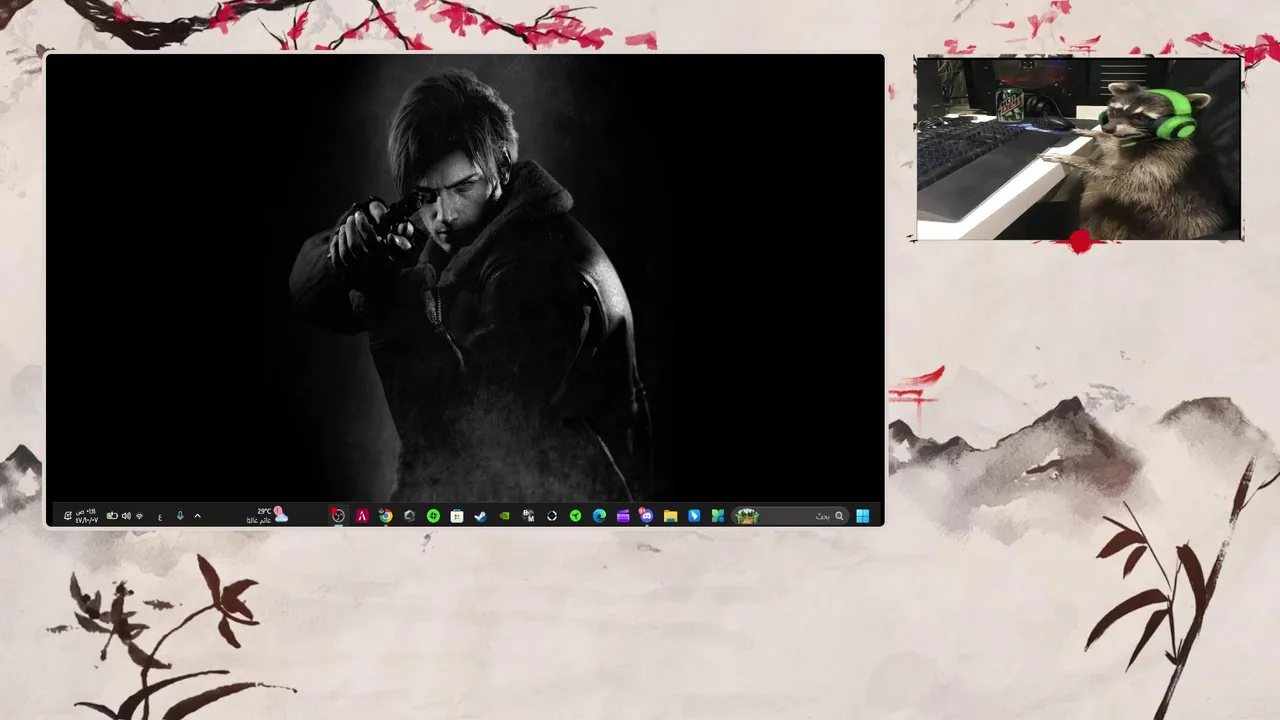Open the BM app icon

(x=528, y=516)
